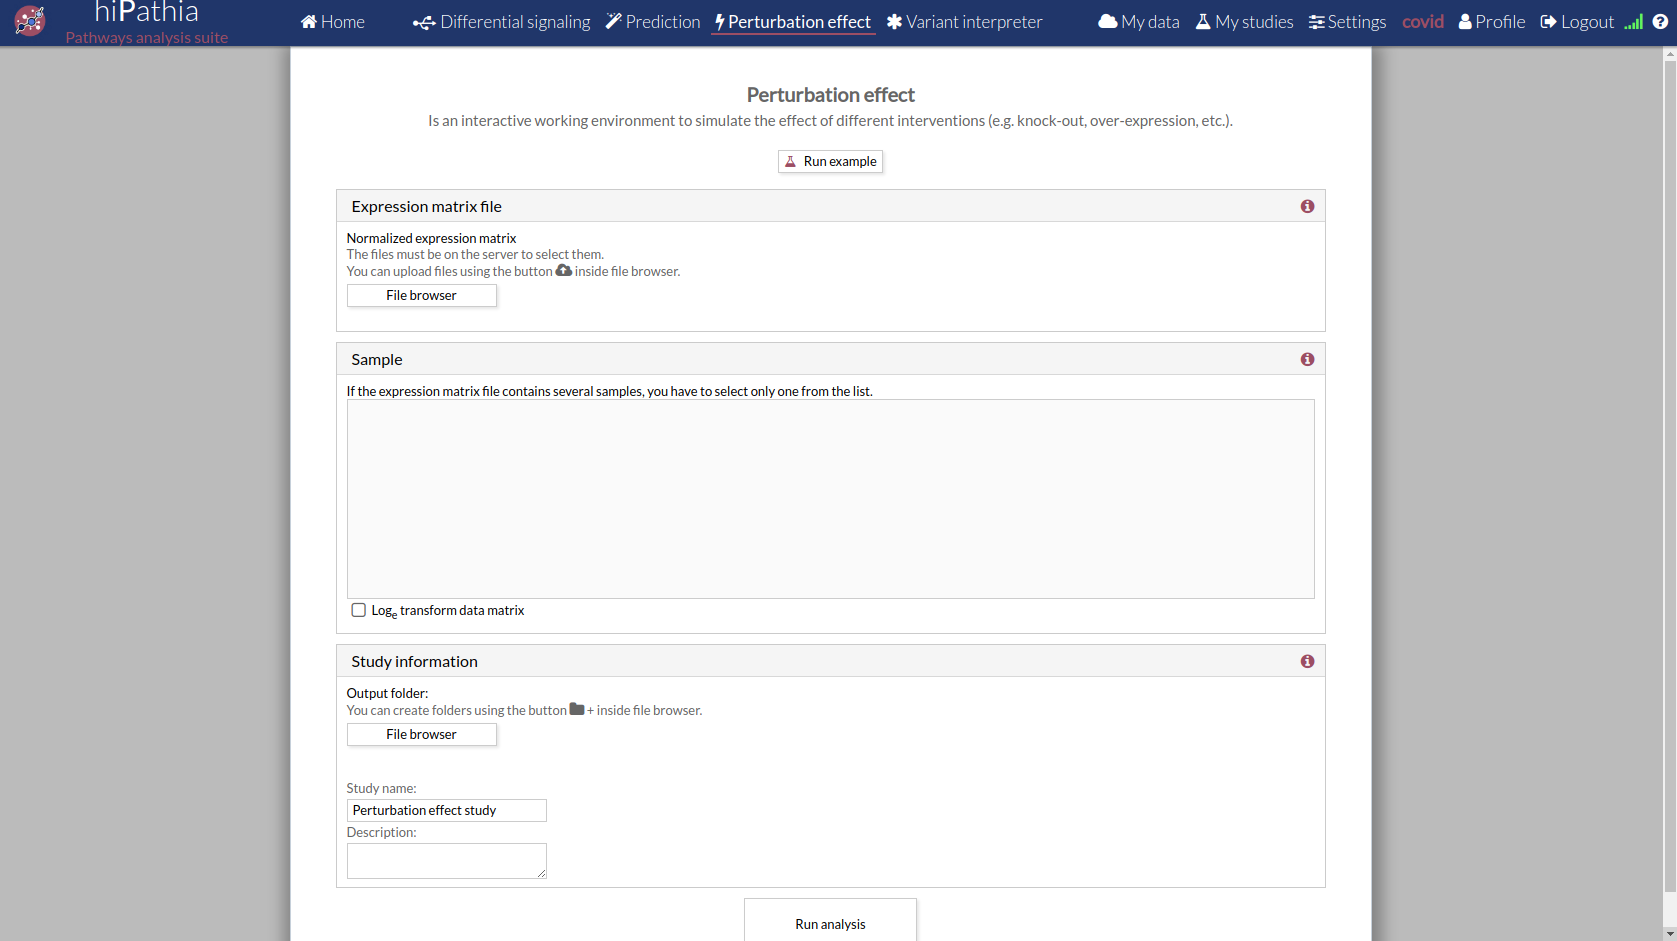Open My data cloud icon
This screenshot has width=1677, height=941.
(1107, 22)
